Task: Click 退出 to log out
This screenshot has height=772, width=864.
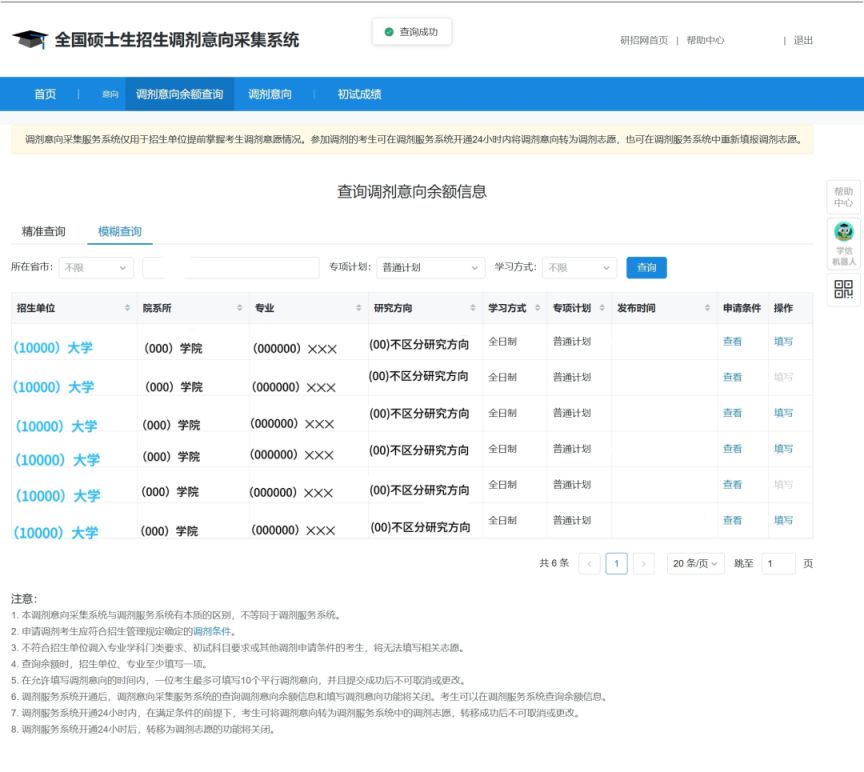Action: (x=805, y=41)
